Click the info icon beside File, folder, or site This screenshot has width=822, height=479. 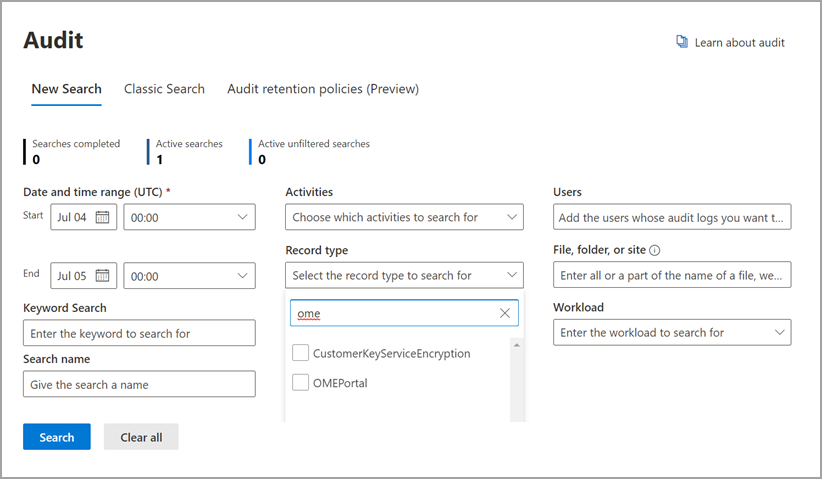coord(655,251)
